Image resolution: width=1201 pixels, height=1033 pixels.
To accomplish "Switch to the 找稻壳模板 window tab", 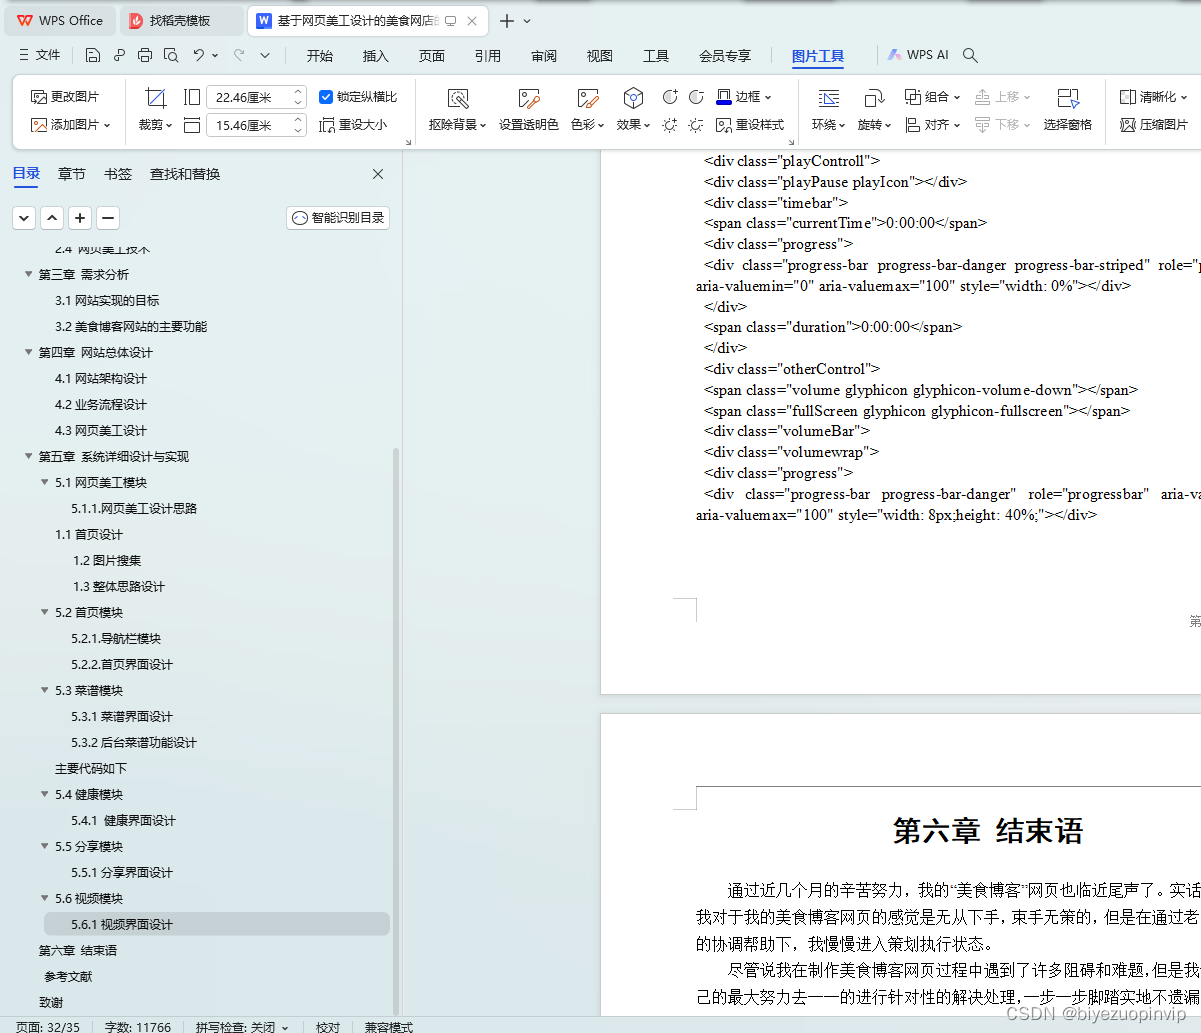I will tap(180, 20).
